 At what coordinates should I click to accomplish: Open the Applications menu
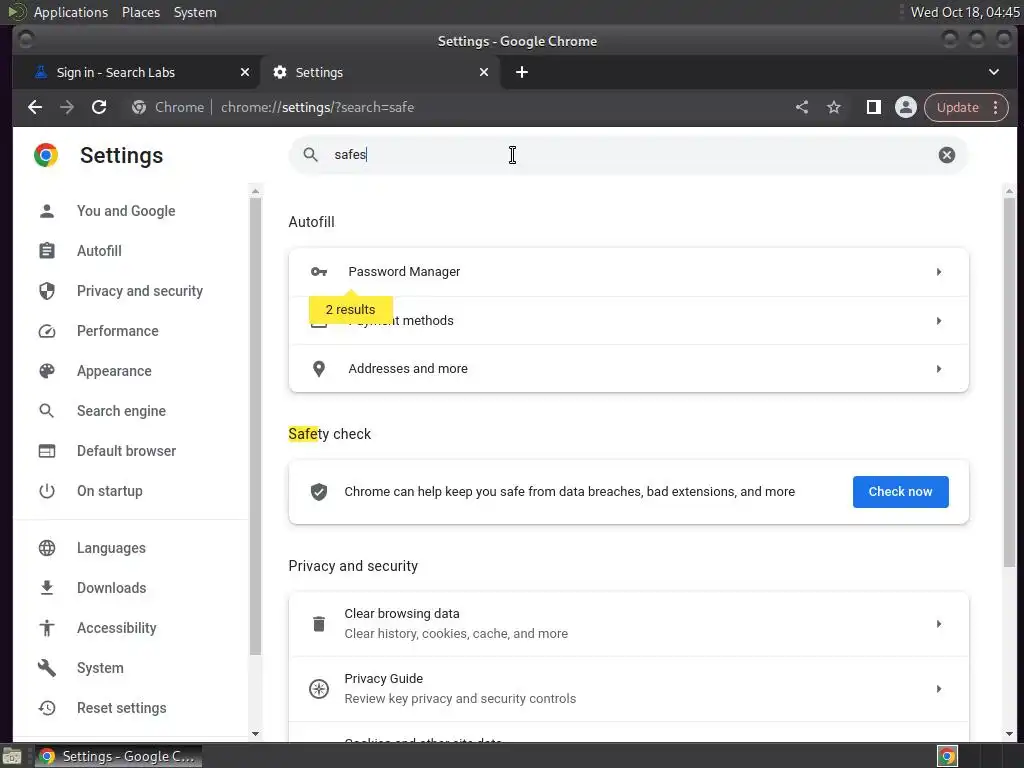(x=71, y=12)
